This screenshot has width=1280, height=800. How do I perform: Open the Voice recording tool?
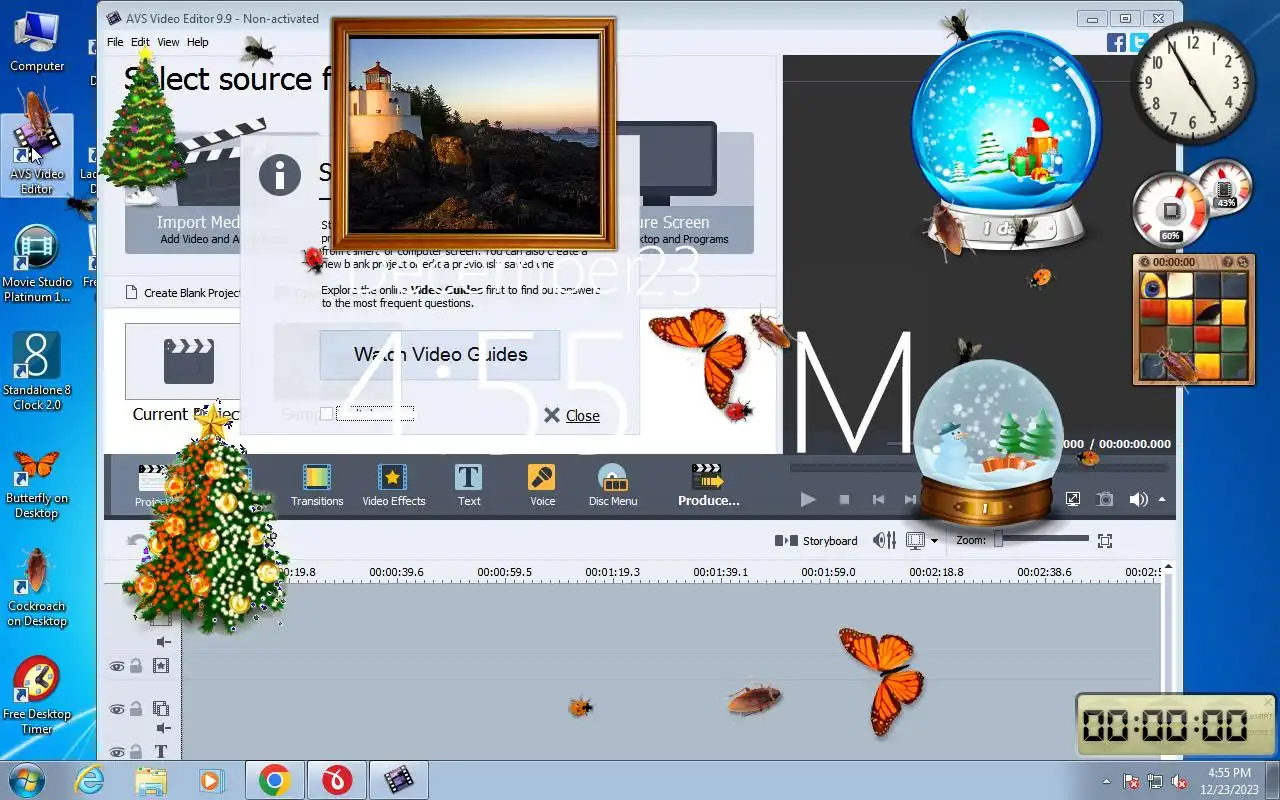point(542,485)
